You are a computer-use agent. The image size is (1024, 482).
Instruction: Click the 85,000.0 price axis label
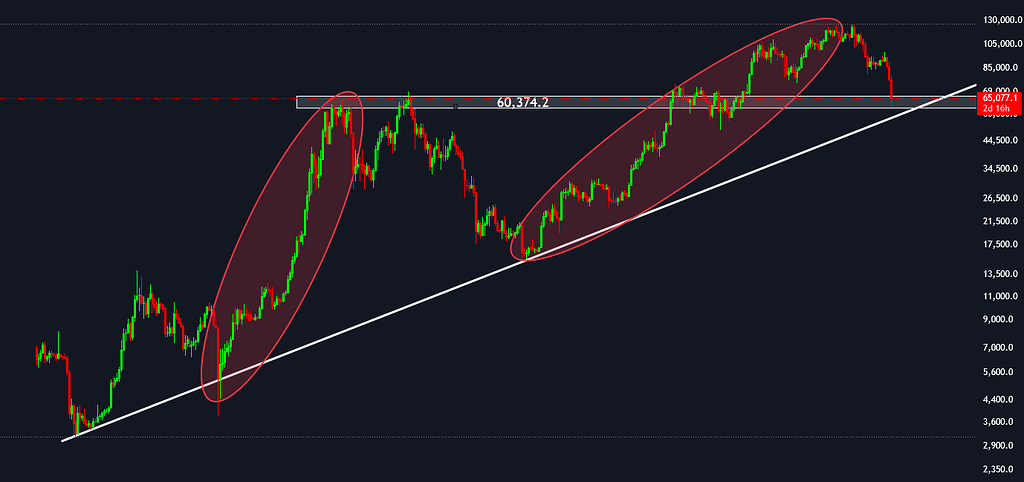[x=1000, y=68]
